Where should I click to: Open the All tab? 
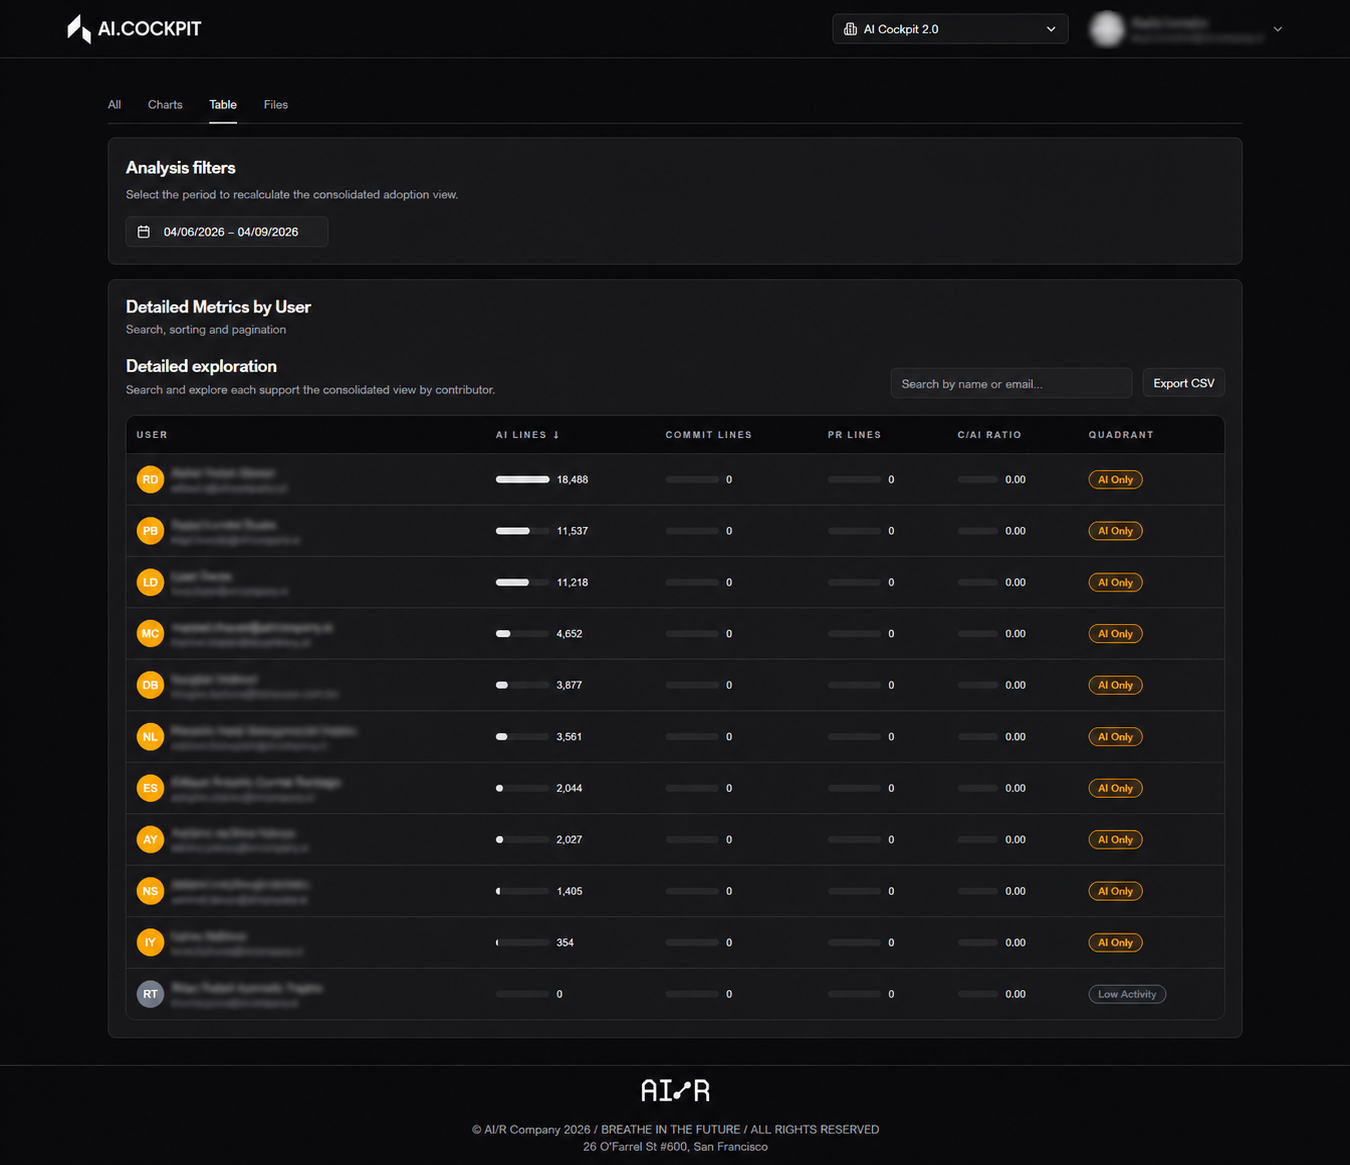pos(115,105)
